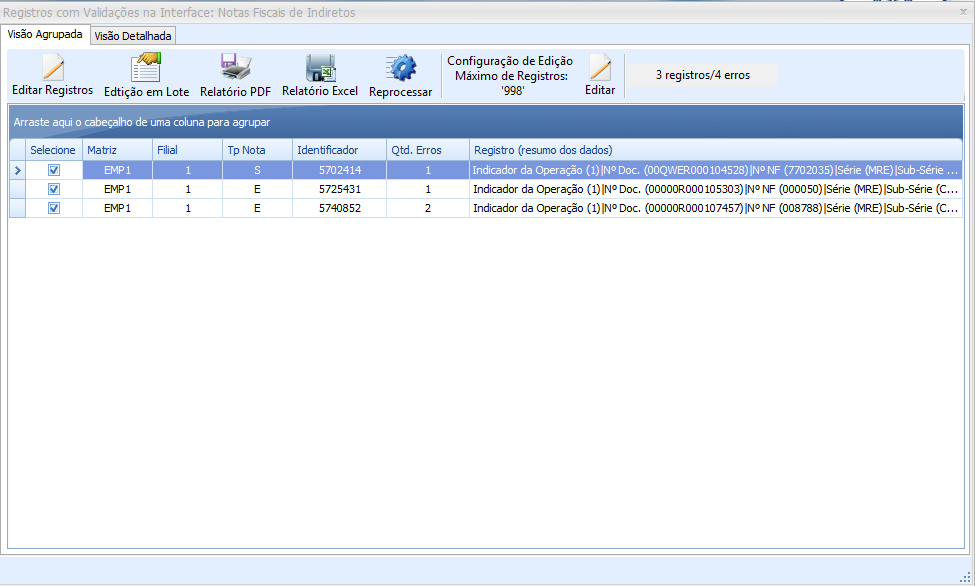Viewport: 975px width, 586px height.
Task: Generate the Relatório PDF report
Action: 235,68
